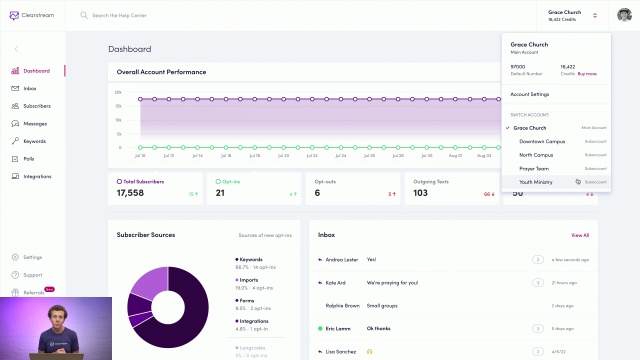Select Grace Church main account
The image size is (640, 360).
[556, 128]
